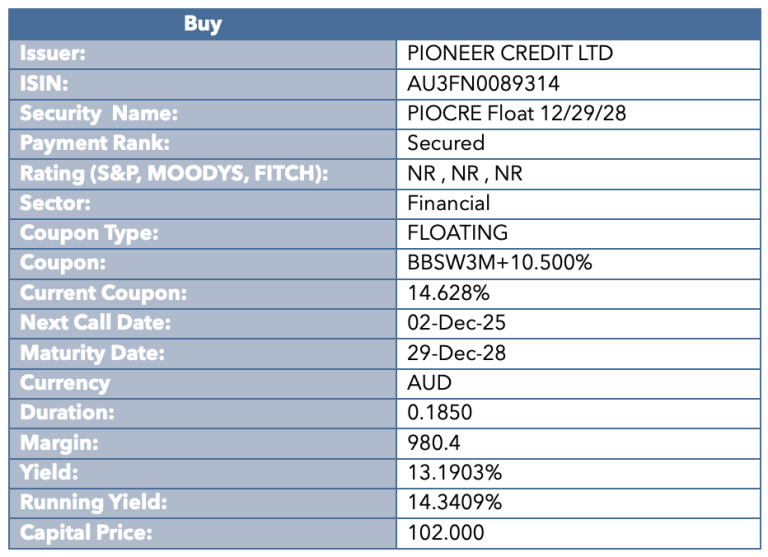
Task: Click the Issuer: row label
Action: click(53, 53)
